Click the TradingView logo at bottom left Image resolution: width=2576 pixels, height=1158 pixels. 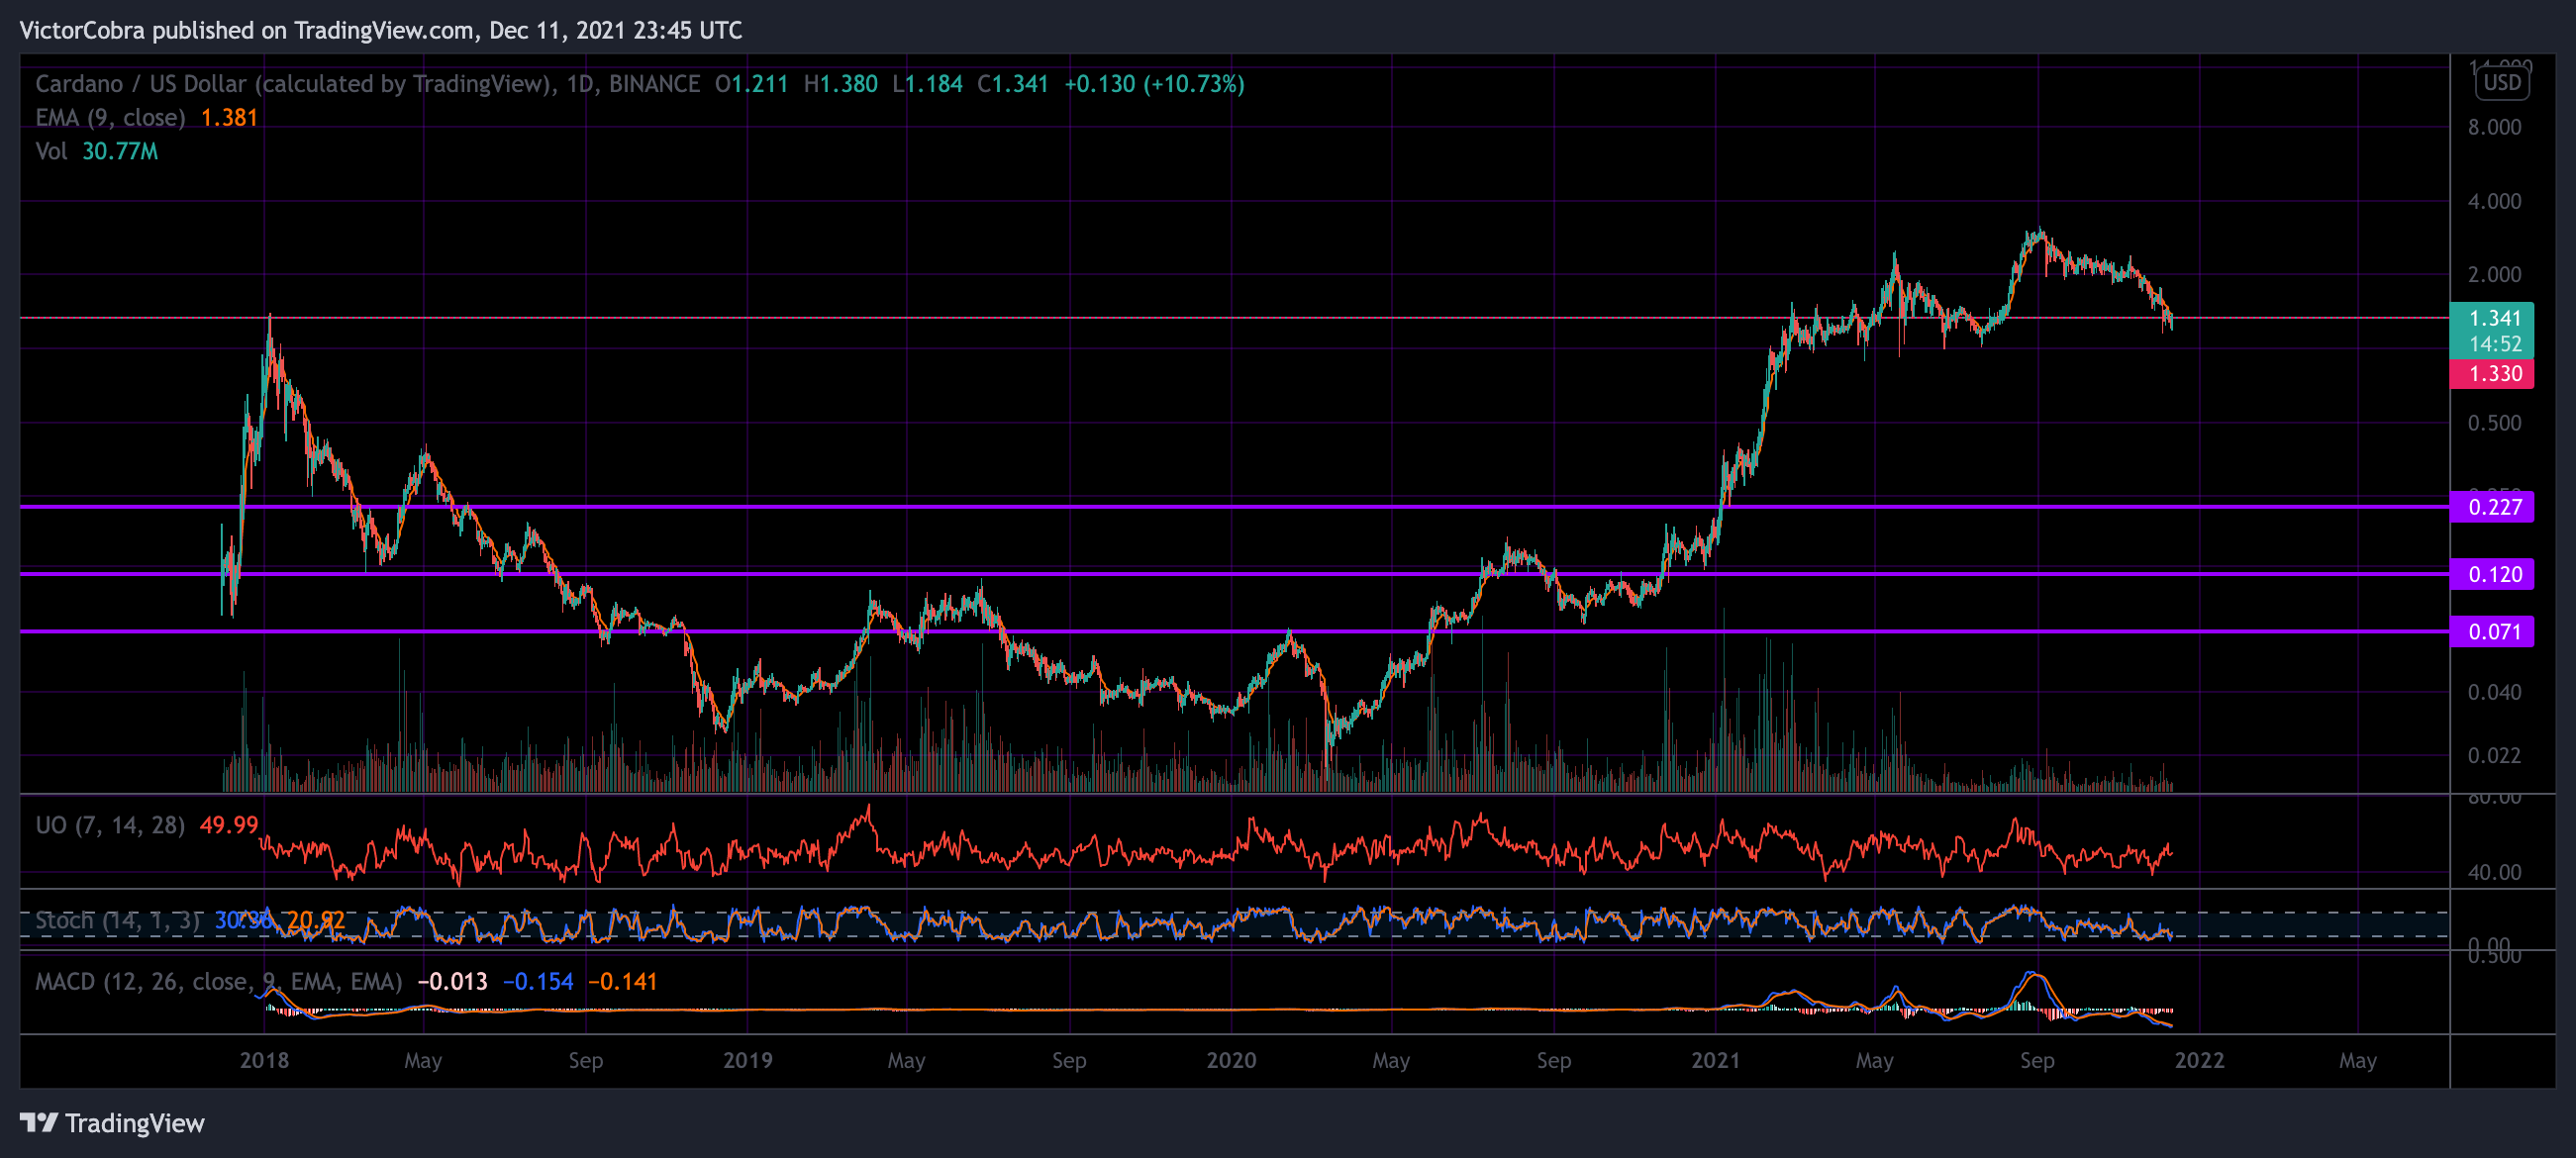(112, 1123)
